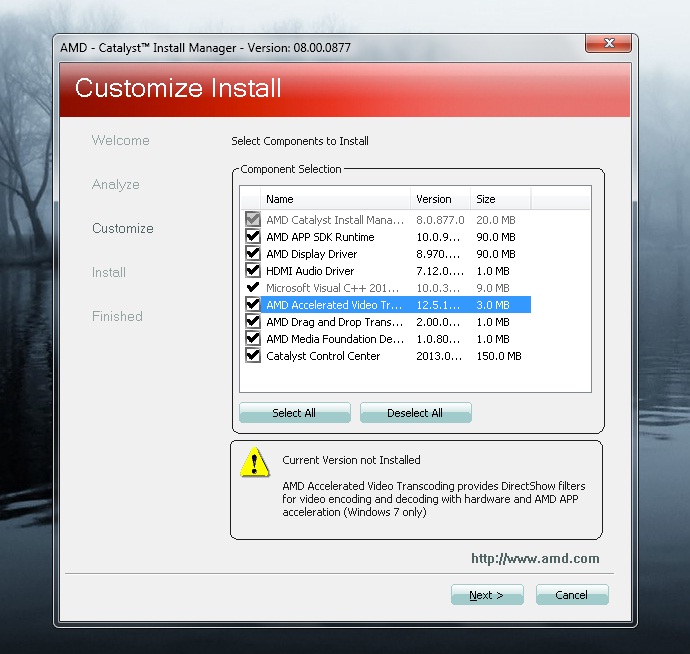This screenshot has height=654, width=690.
Task: Toggle AMD Media Foundation Decoders checkbox
Action: point(253,338)
